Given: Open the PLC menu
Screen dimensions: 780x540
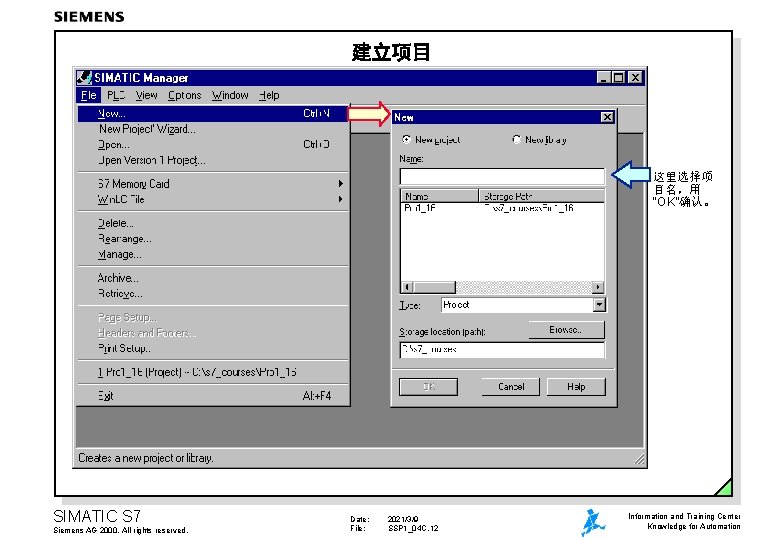Looking at the screenshot, I should (x=116, y=95).
